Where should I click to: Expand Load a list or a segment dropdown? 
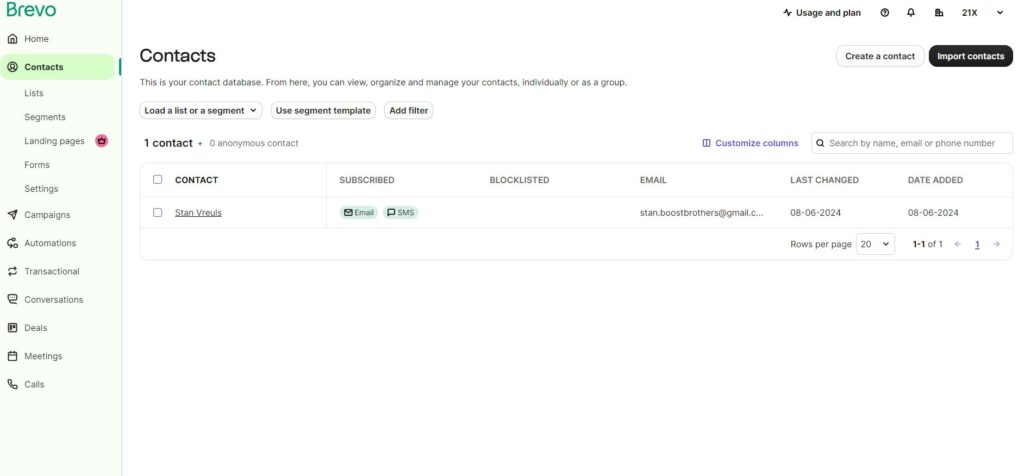click(201, 111)
